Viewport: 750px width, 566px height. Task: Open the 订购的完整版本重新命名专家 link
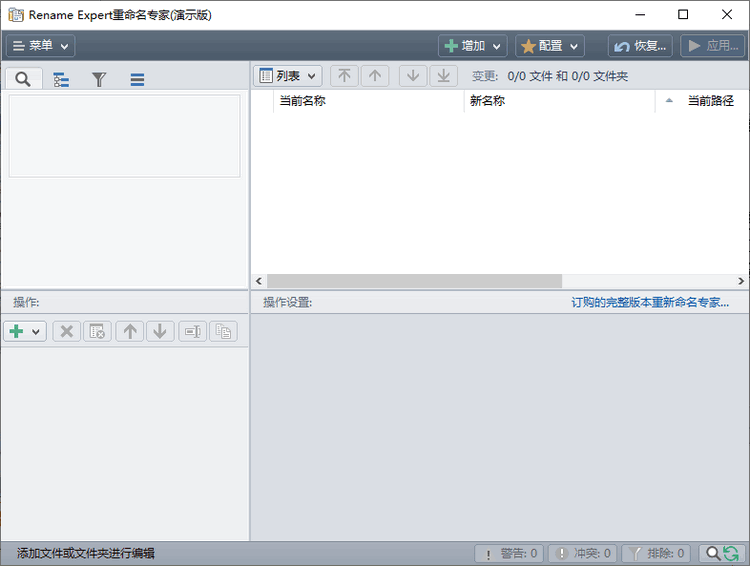pos(650,302)
